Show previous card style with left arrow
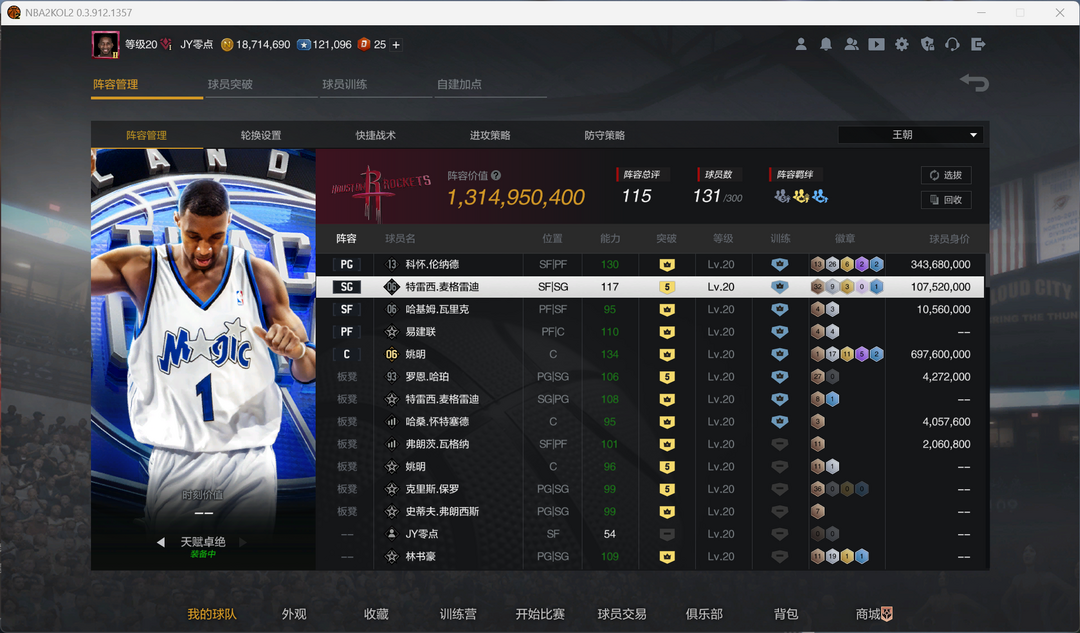Viewport: 1080px width, 633px height. click(x=160, y=542)
